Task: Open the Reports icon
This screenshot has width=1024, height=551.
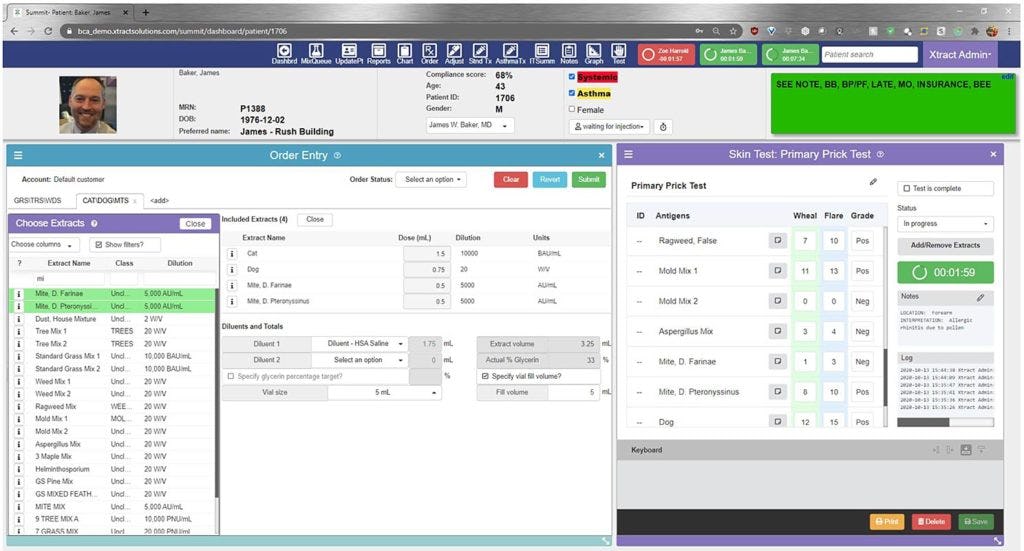Action: (379, 54)
